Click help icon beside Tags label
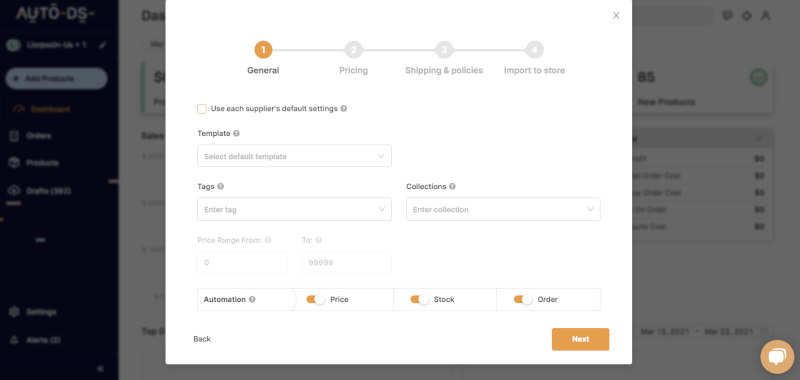The width and height of the screenshot is (800, 380). 220,187
